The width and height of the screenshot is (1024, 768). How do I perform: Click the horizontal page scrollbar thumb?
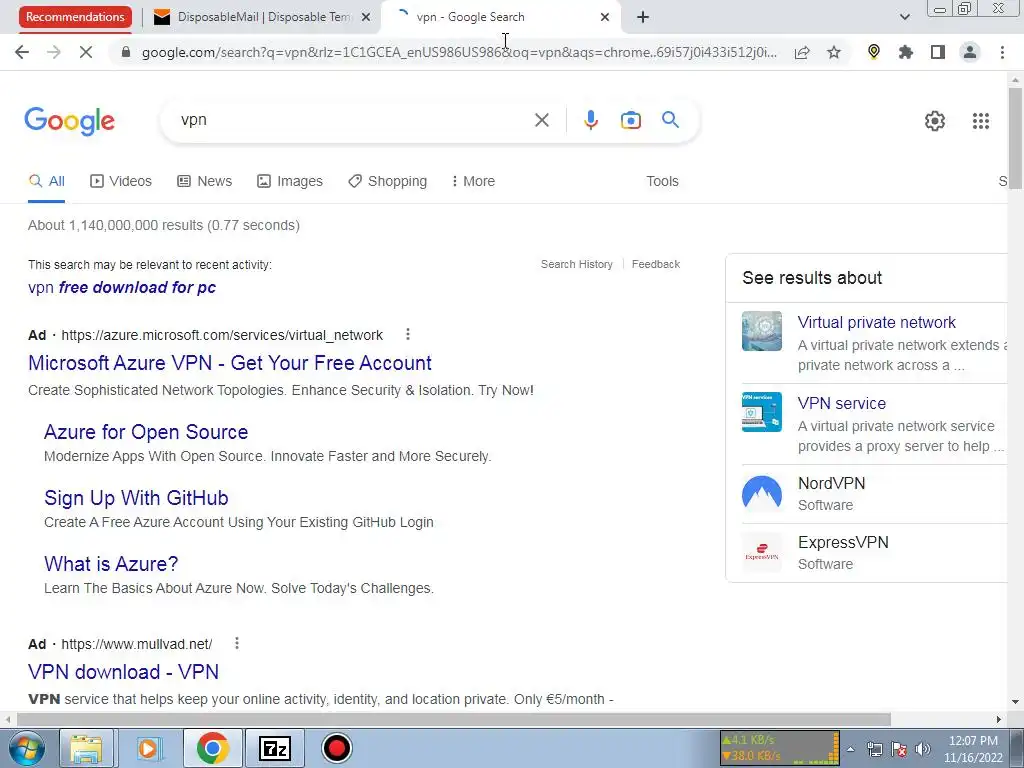tap(454, 719)
